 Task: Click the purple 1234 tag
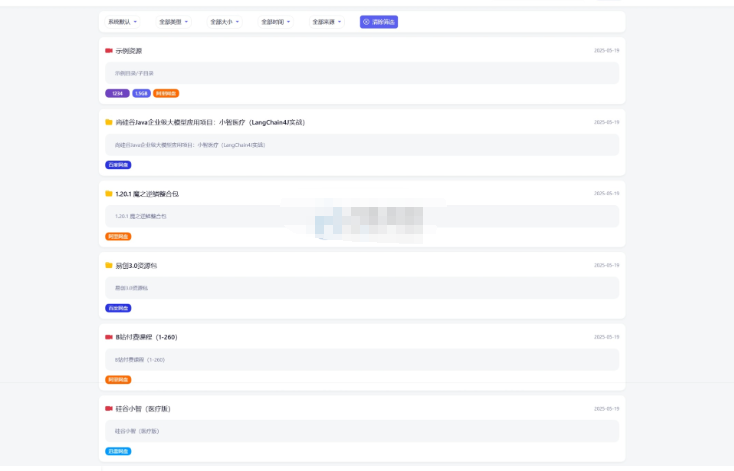(x=117, y=94)
